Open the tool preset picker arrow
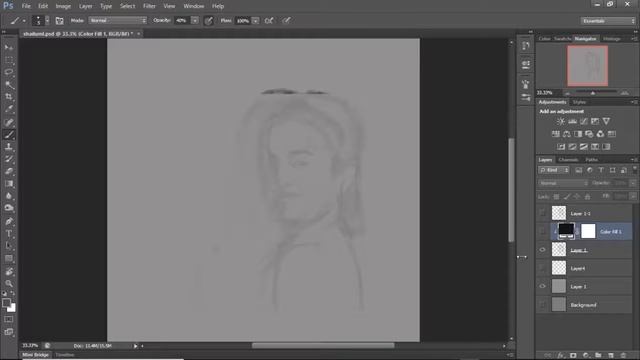 click(x=24, y=21)
